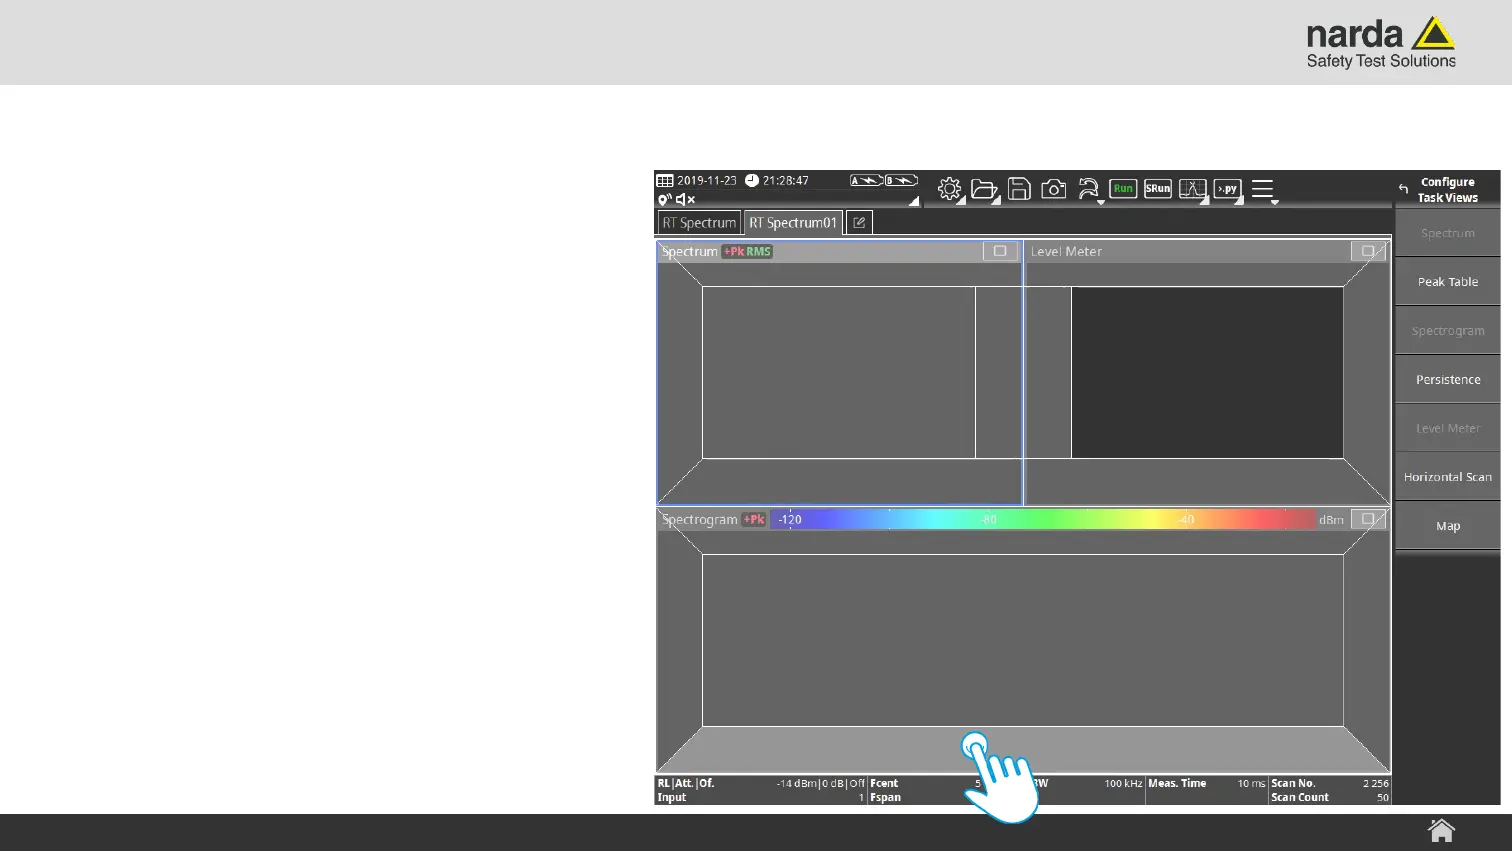Click the back arrow beside Configure Task Views

click(1404, 189)
